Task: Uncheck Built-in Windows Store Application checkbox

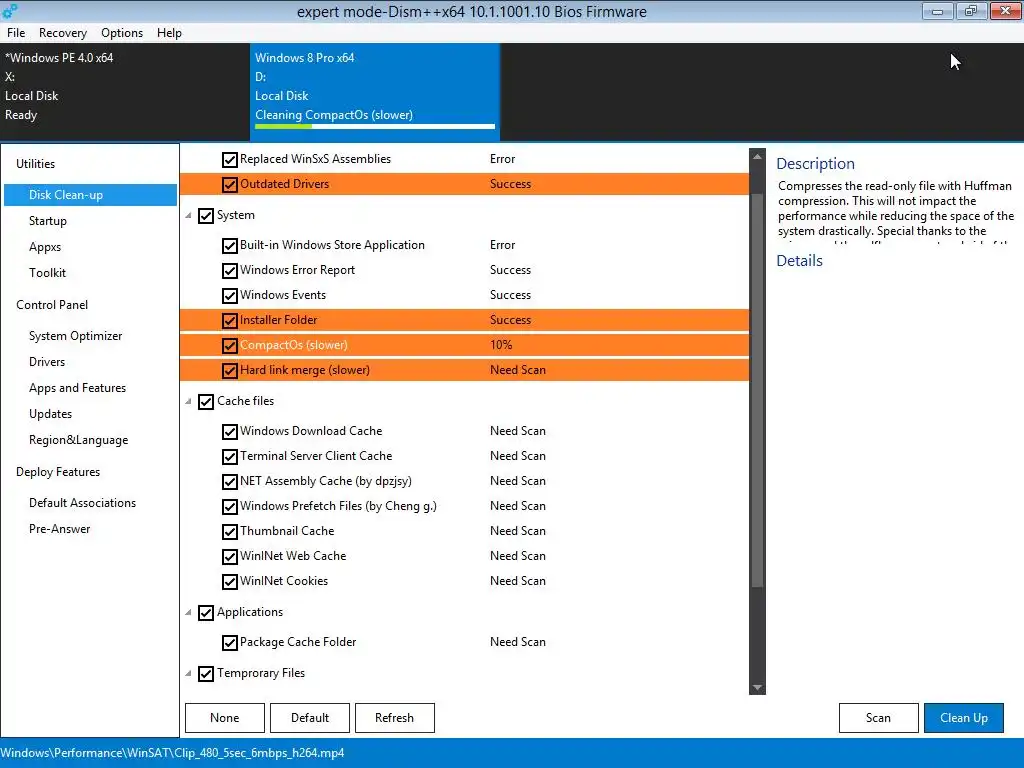Action: [x=229, y=246]
